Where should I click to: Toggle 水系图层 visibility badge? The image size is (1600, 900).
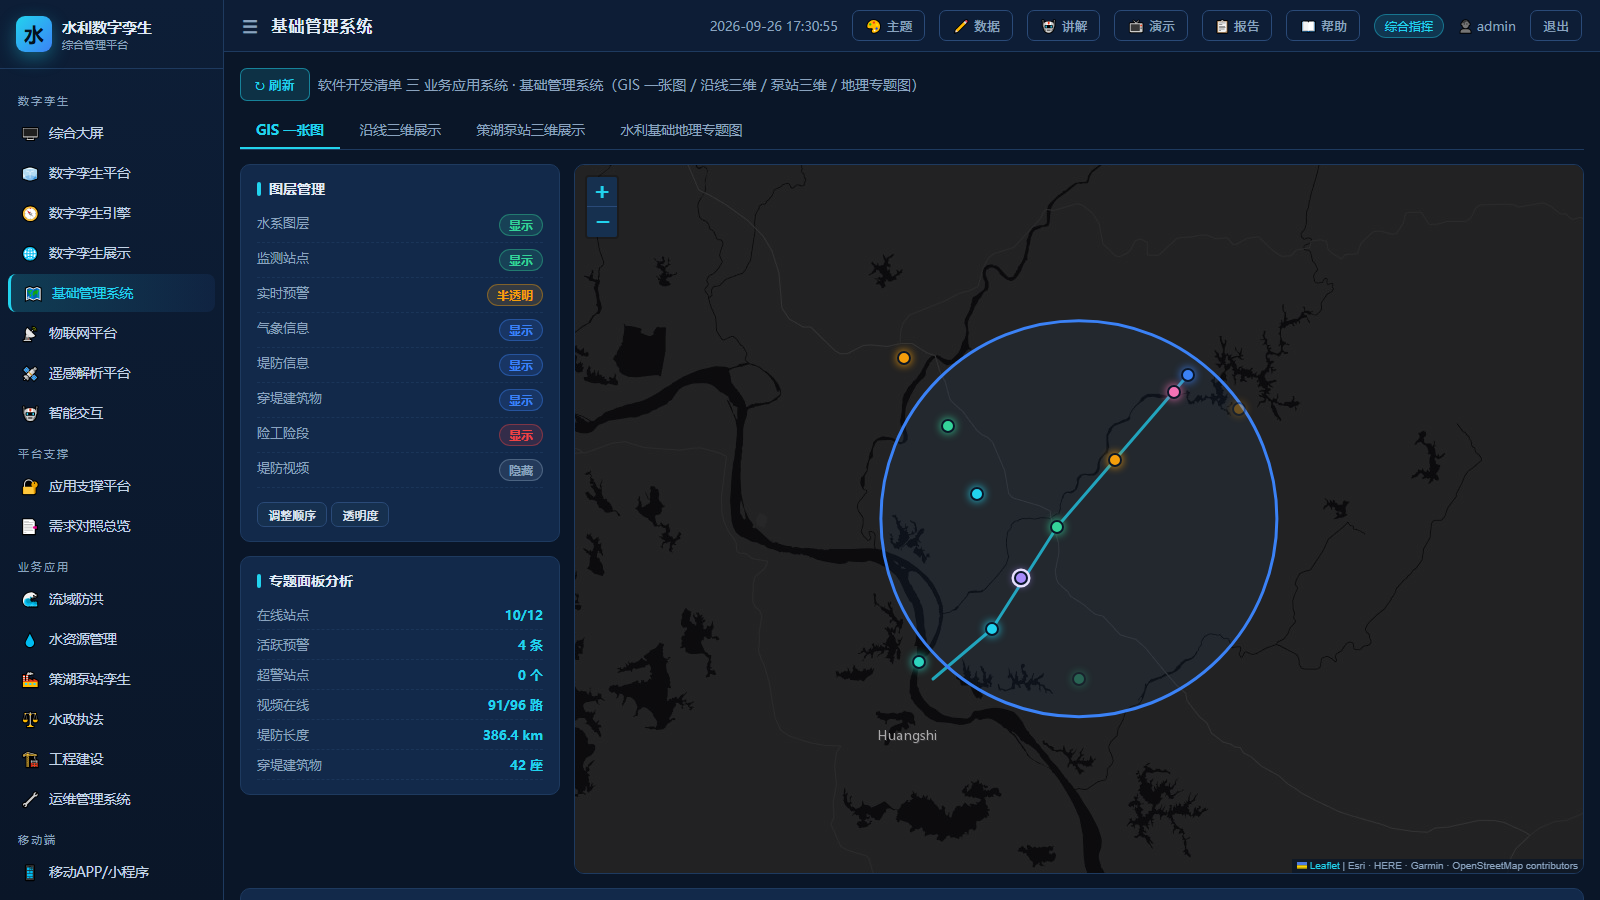tap(521, 225)
